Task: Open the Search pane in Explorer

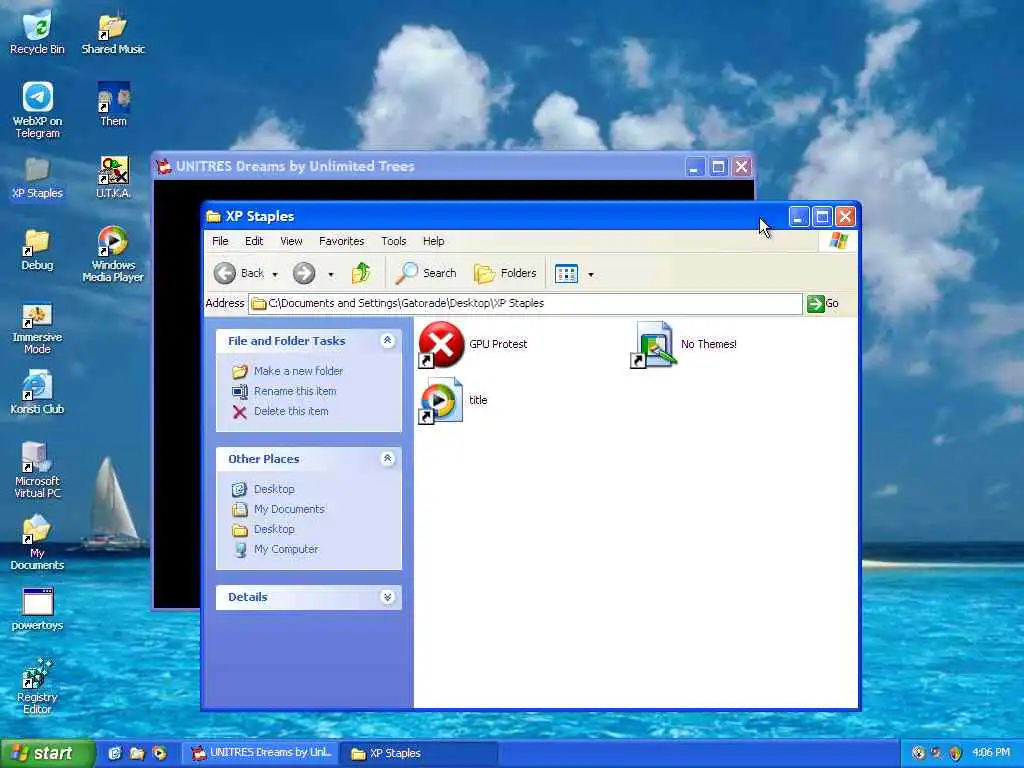Action: (x=426, y=273)
